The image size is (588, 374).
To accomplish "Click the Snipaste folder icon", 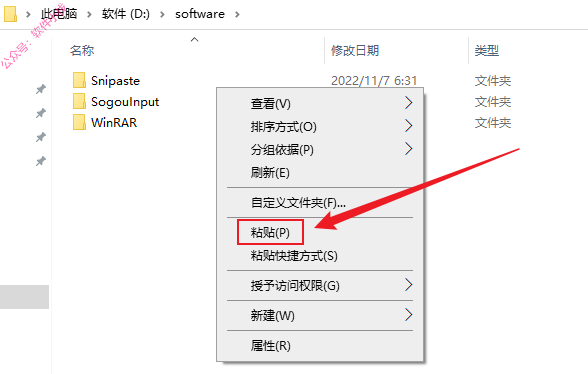I will (x=79, y=80).
